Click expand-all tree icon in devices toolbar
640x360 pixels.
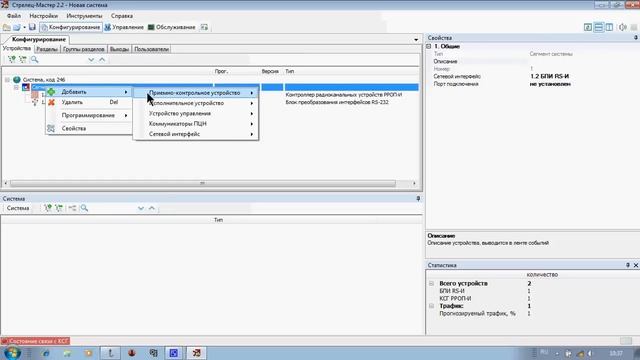[x=12, y=60]
